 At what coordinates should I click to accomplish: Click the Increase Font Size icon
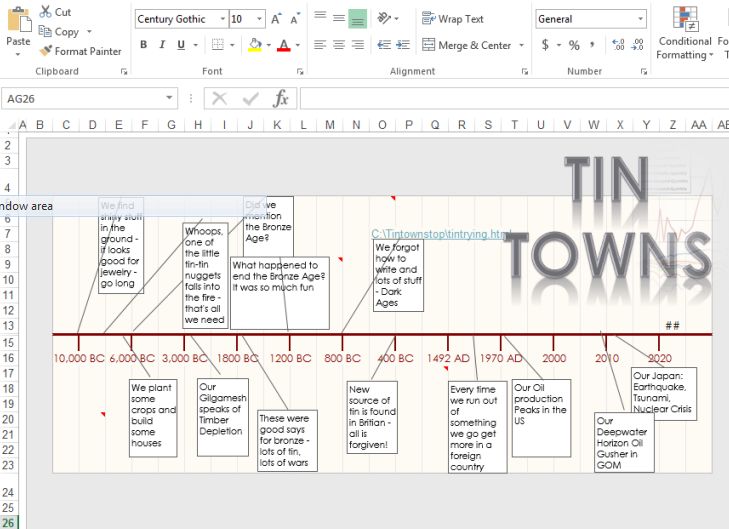(276, 19)
